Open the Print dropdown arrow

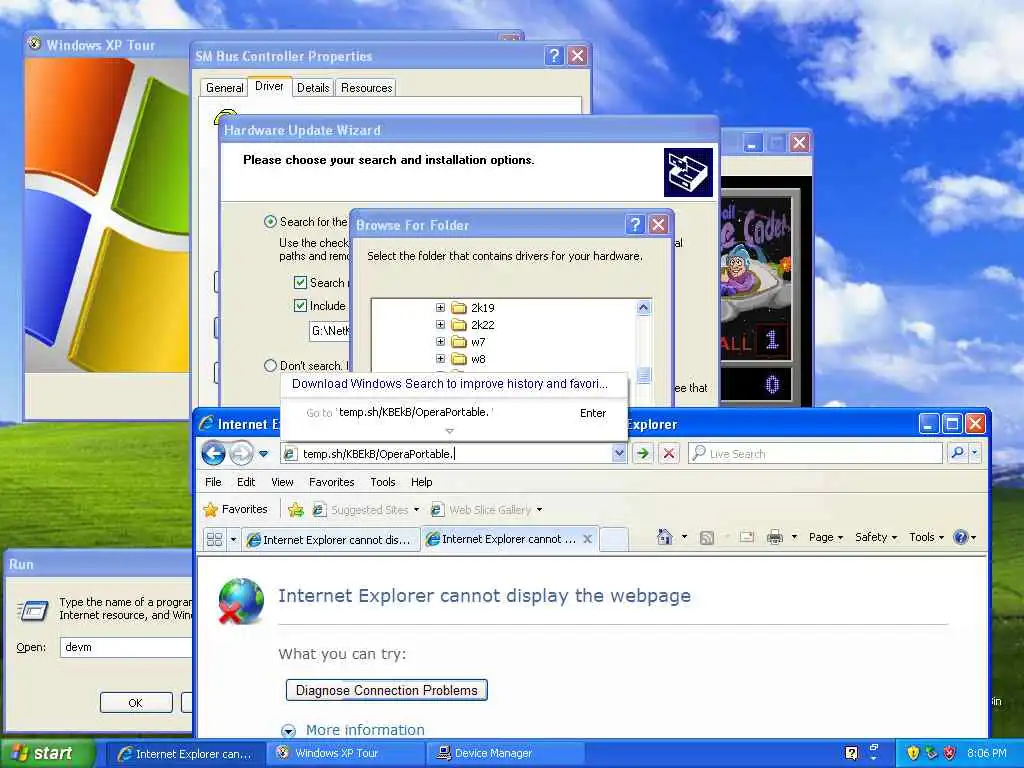pos(794,537)
